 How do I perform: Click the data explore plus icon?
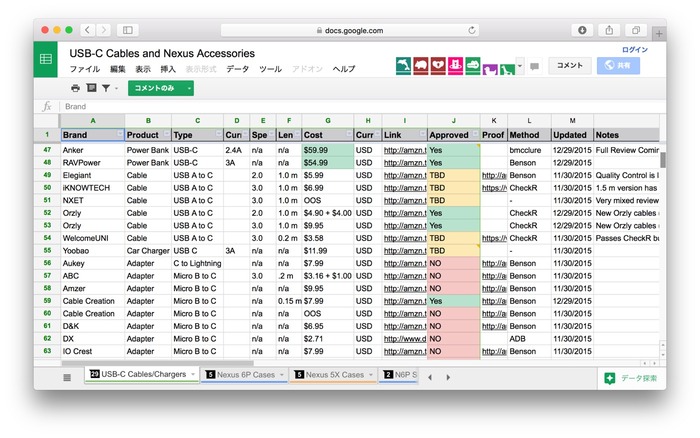[609, 378]
